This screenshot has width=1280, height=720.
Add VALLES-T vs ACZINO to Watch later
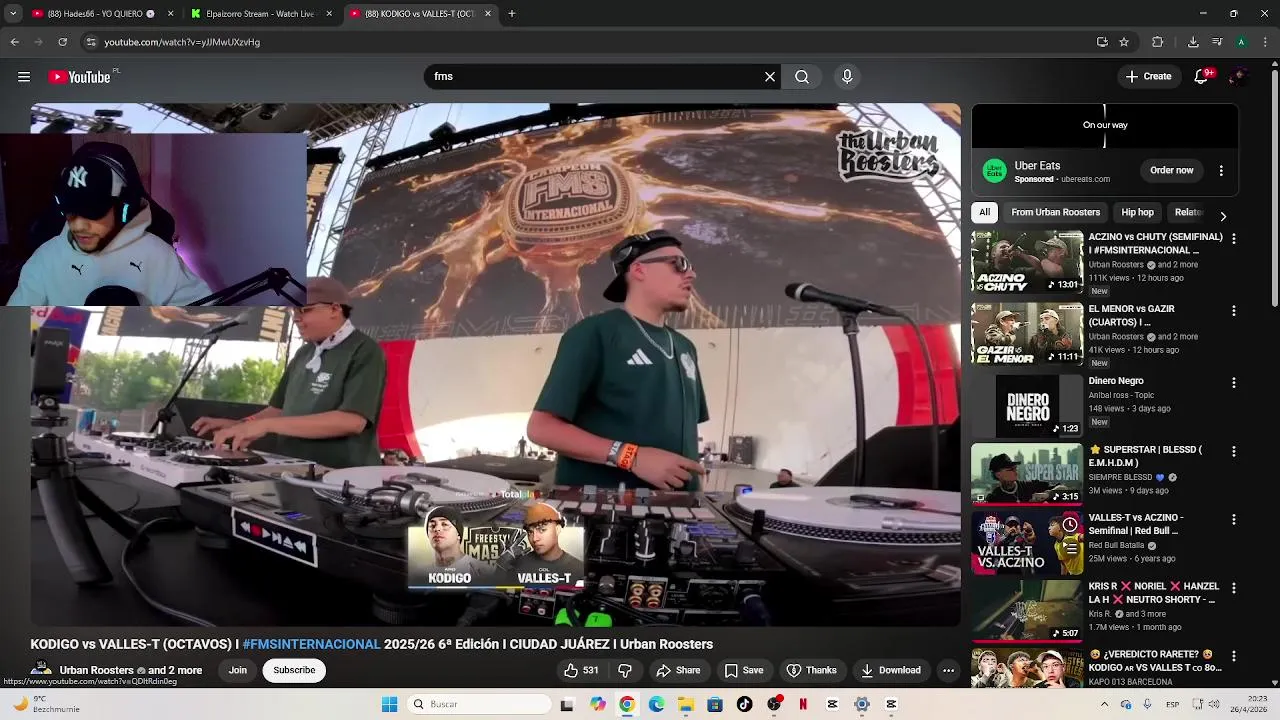(1069, 525)
